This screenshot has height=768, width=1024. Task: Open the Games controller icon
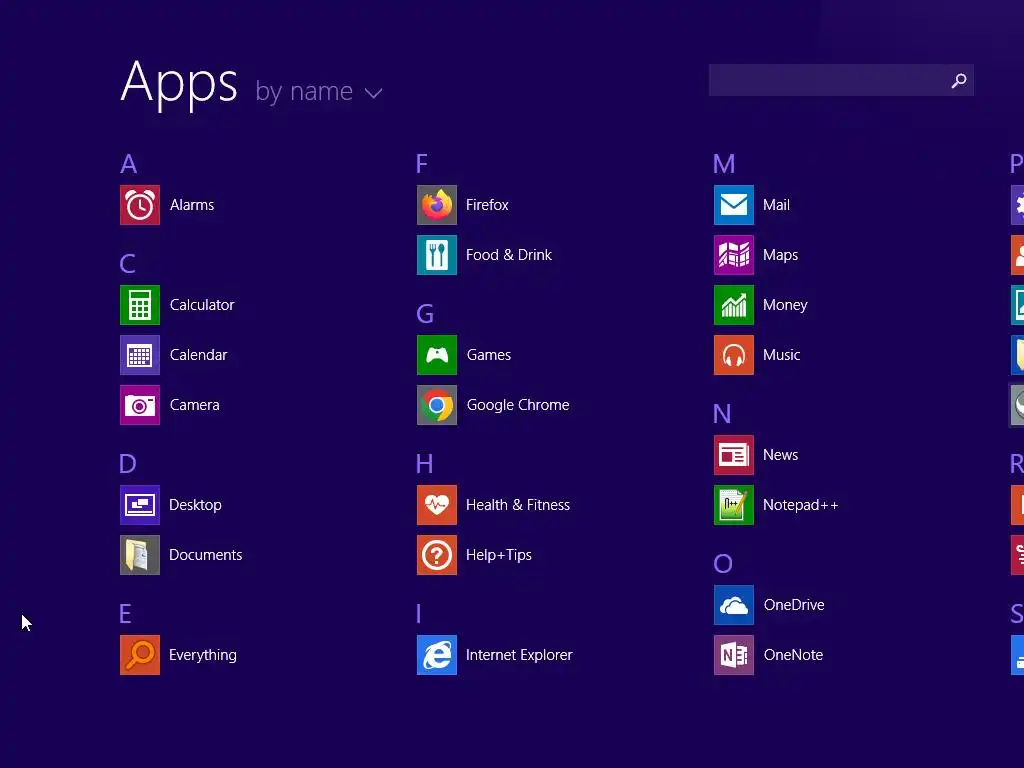click(x=437, y=355)
